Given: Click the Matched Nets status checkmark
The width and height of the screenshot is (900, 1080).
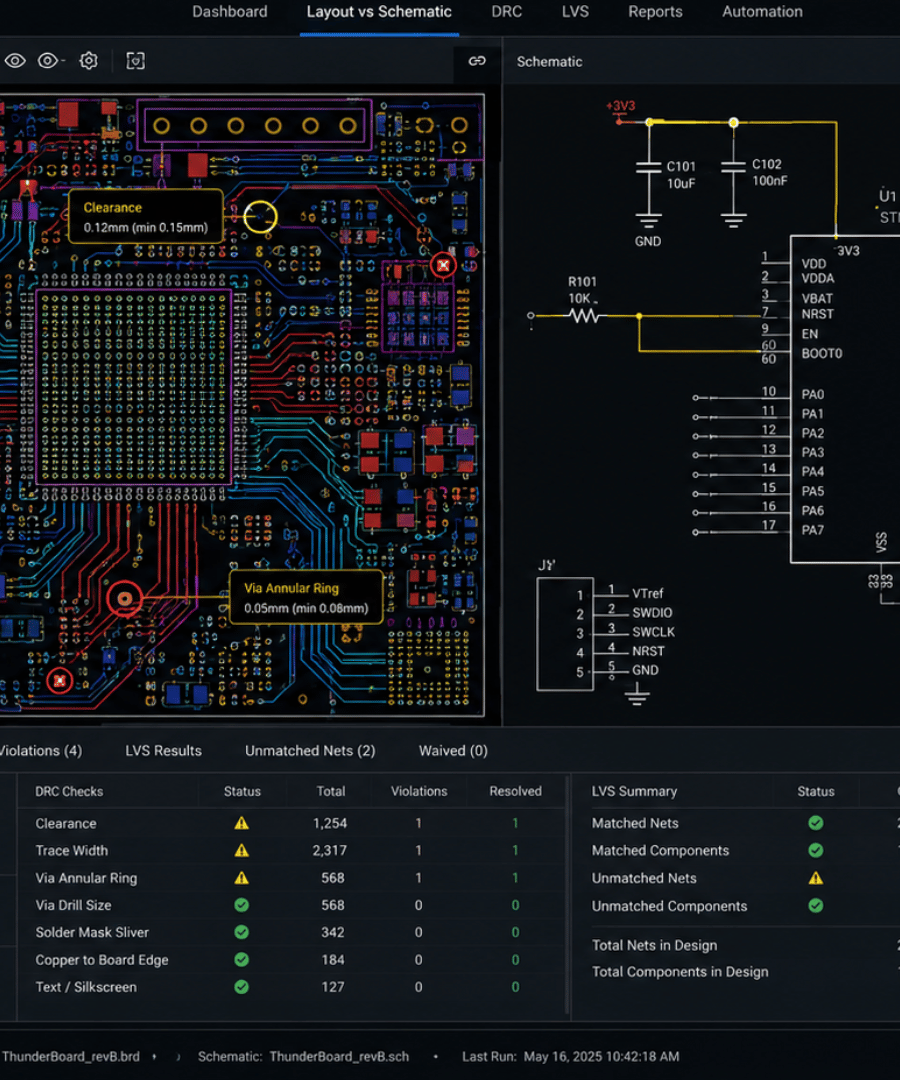Looking at the screenshot, I should click(816, 823).
